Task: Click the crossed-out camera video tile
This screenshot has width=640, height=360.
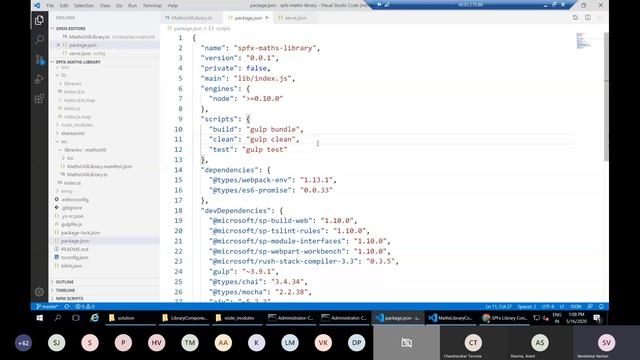Action: point(407,342)
